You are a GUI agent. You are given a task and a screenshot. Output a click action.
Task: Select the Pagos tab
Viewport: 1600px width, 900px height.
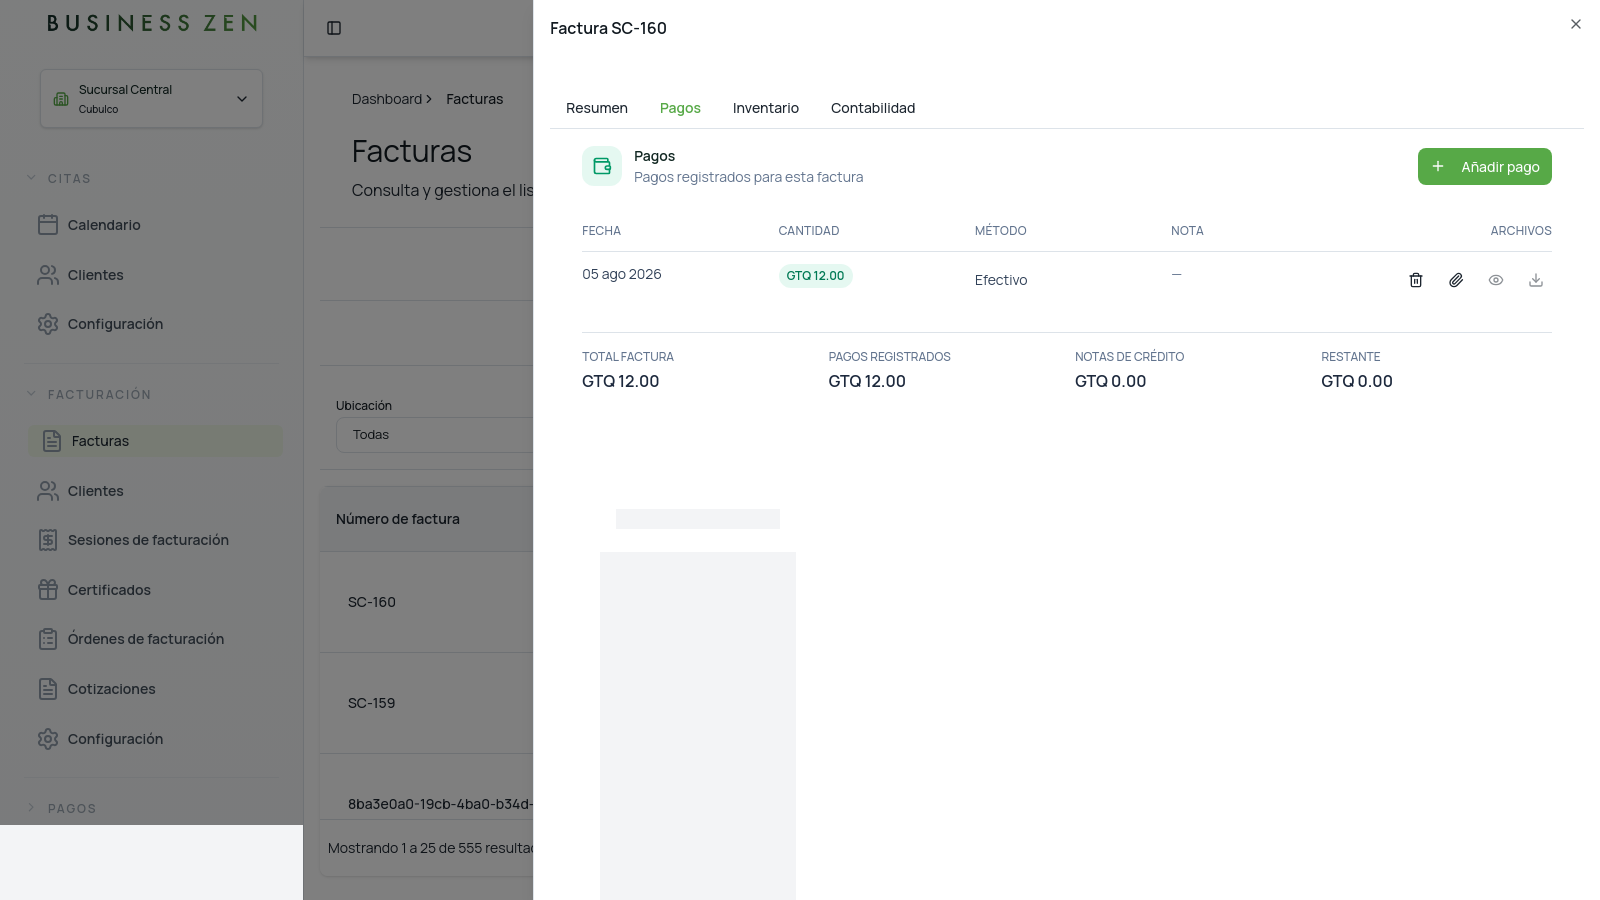click(680, 108)
